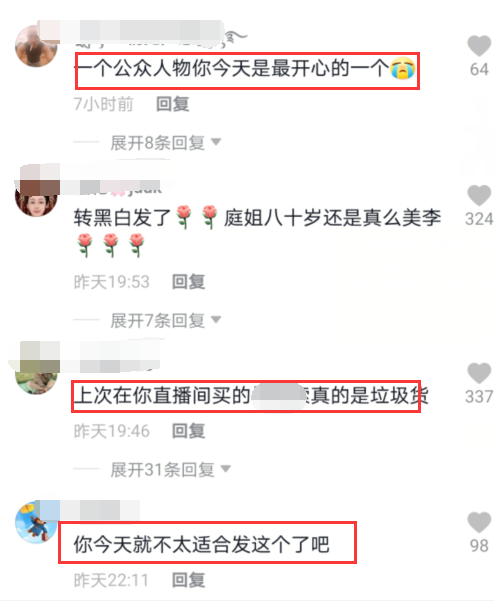The width and height of the screenshot is (494, 601).
Task: Like the comment with 64 likes
Action: point(479,46)
